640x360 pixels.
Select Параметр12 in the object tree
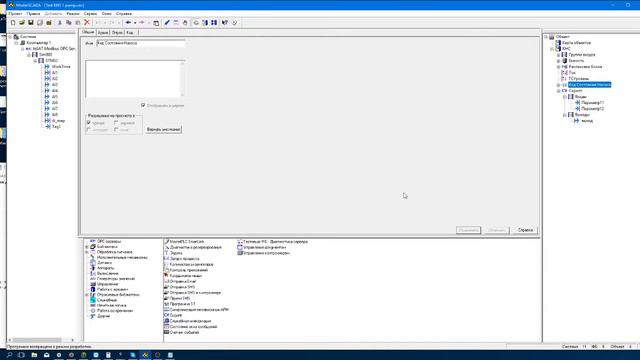click(593, 109)
